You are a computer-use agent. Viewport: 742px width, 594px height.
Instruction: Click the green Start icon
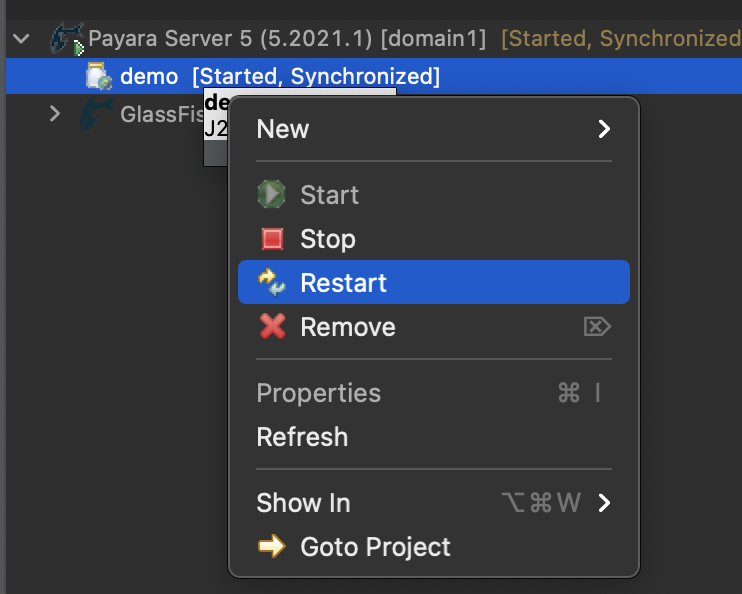(x=272, y=195)
